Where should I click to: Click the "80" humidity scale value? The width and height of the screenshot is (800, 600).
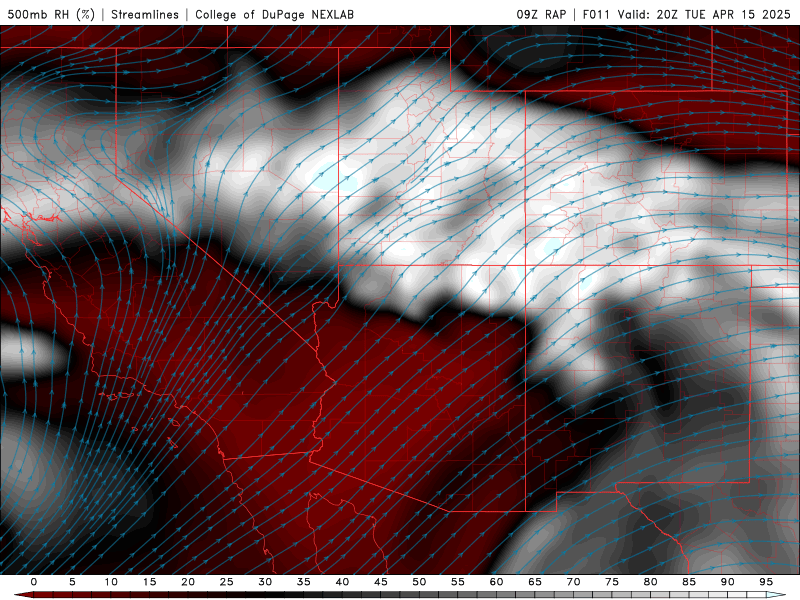pyautogui.click(x=650, y=582)
